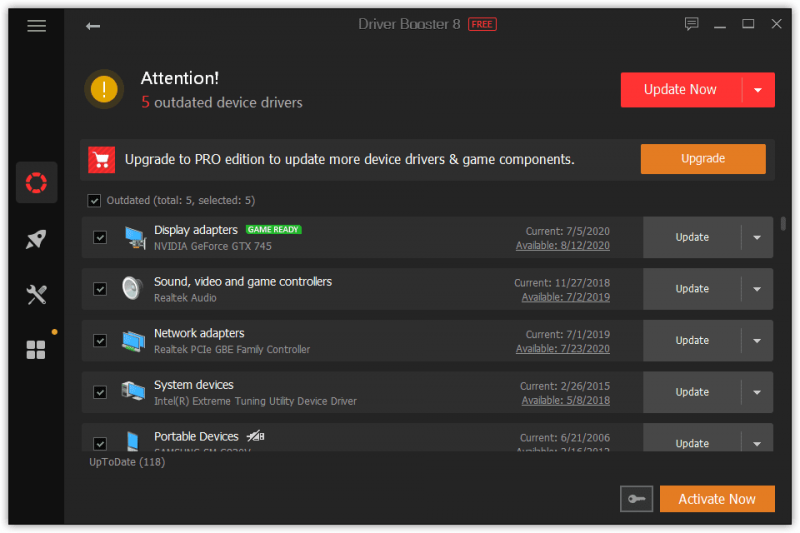Open the Available: 7/23/2020 link
The height and width of the screenshot is (533, 800).
coord(563,348)
